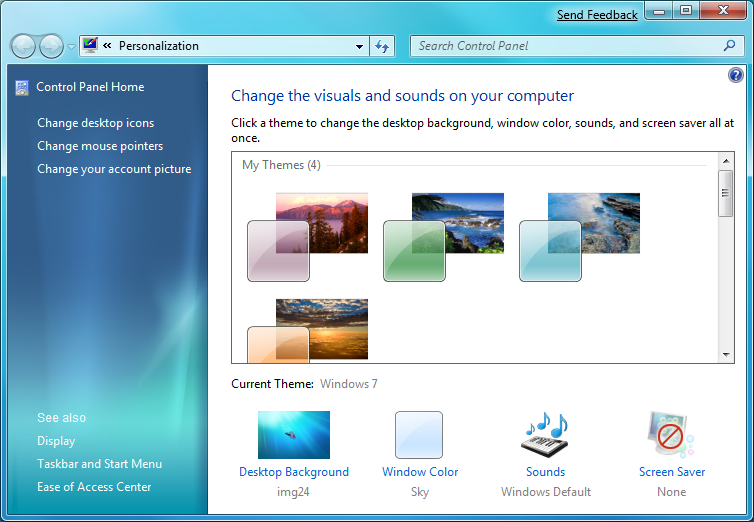Click the search magnifier icon
Image resolution: width=754 pixels, height=522 pixels.
(x=729, y=46)
